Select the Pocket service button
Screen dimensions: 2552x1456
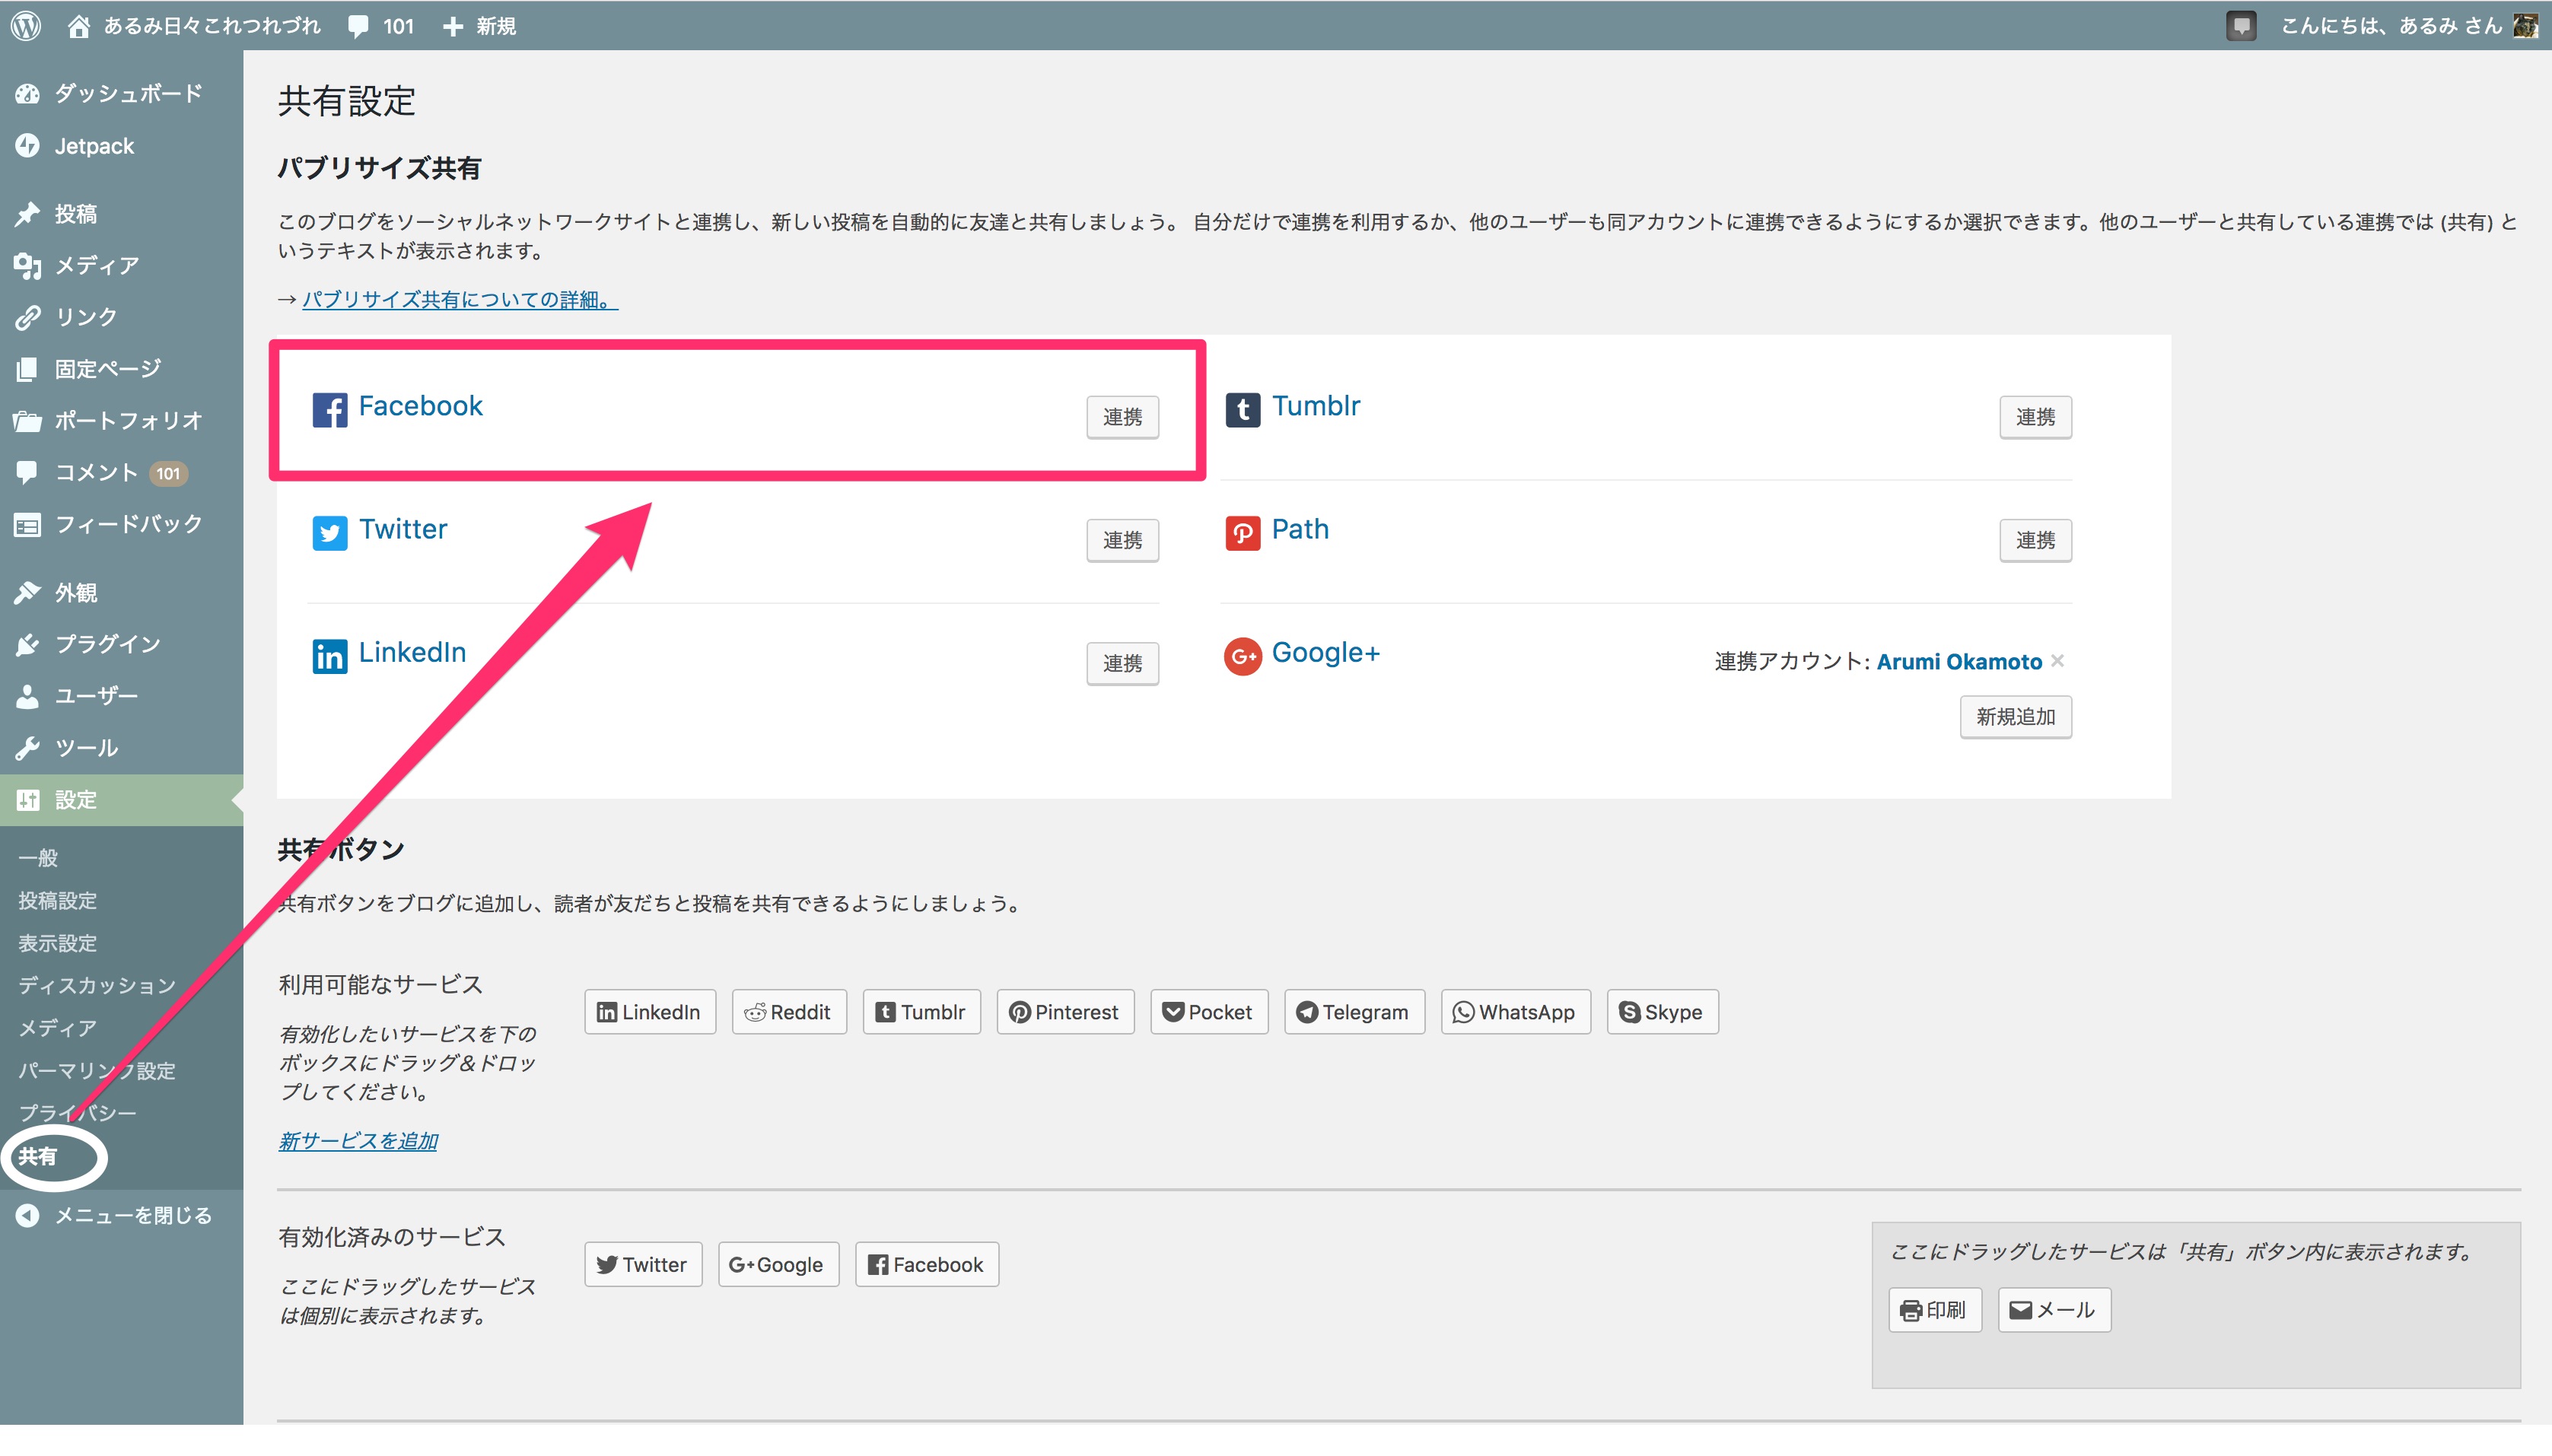[1209, 1012]
